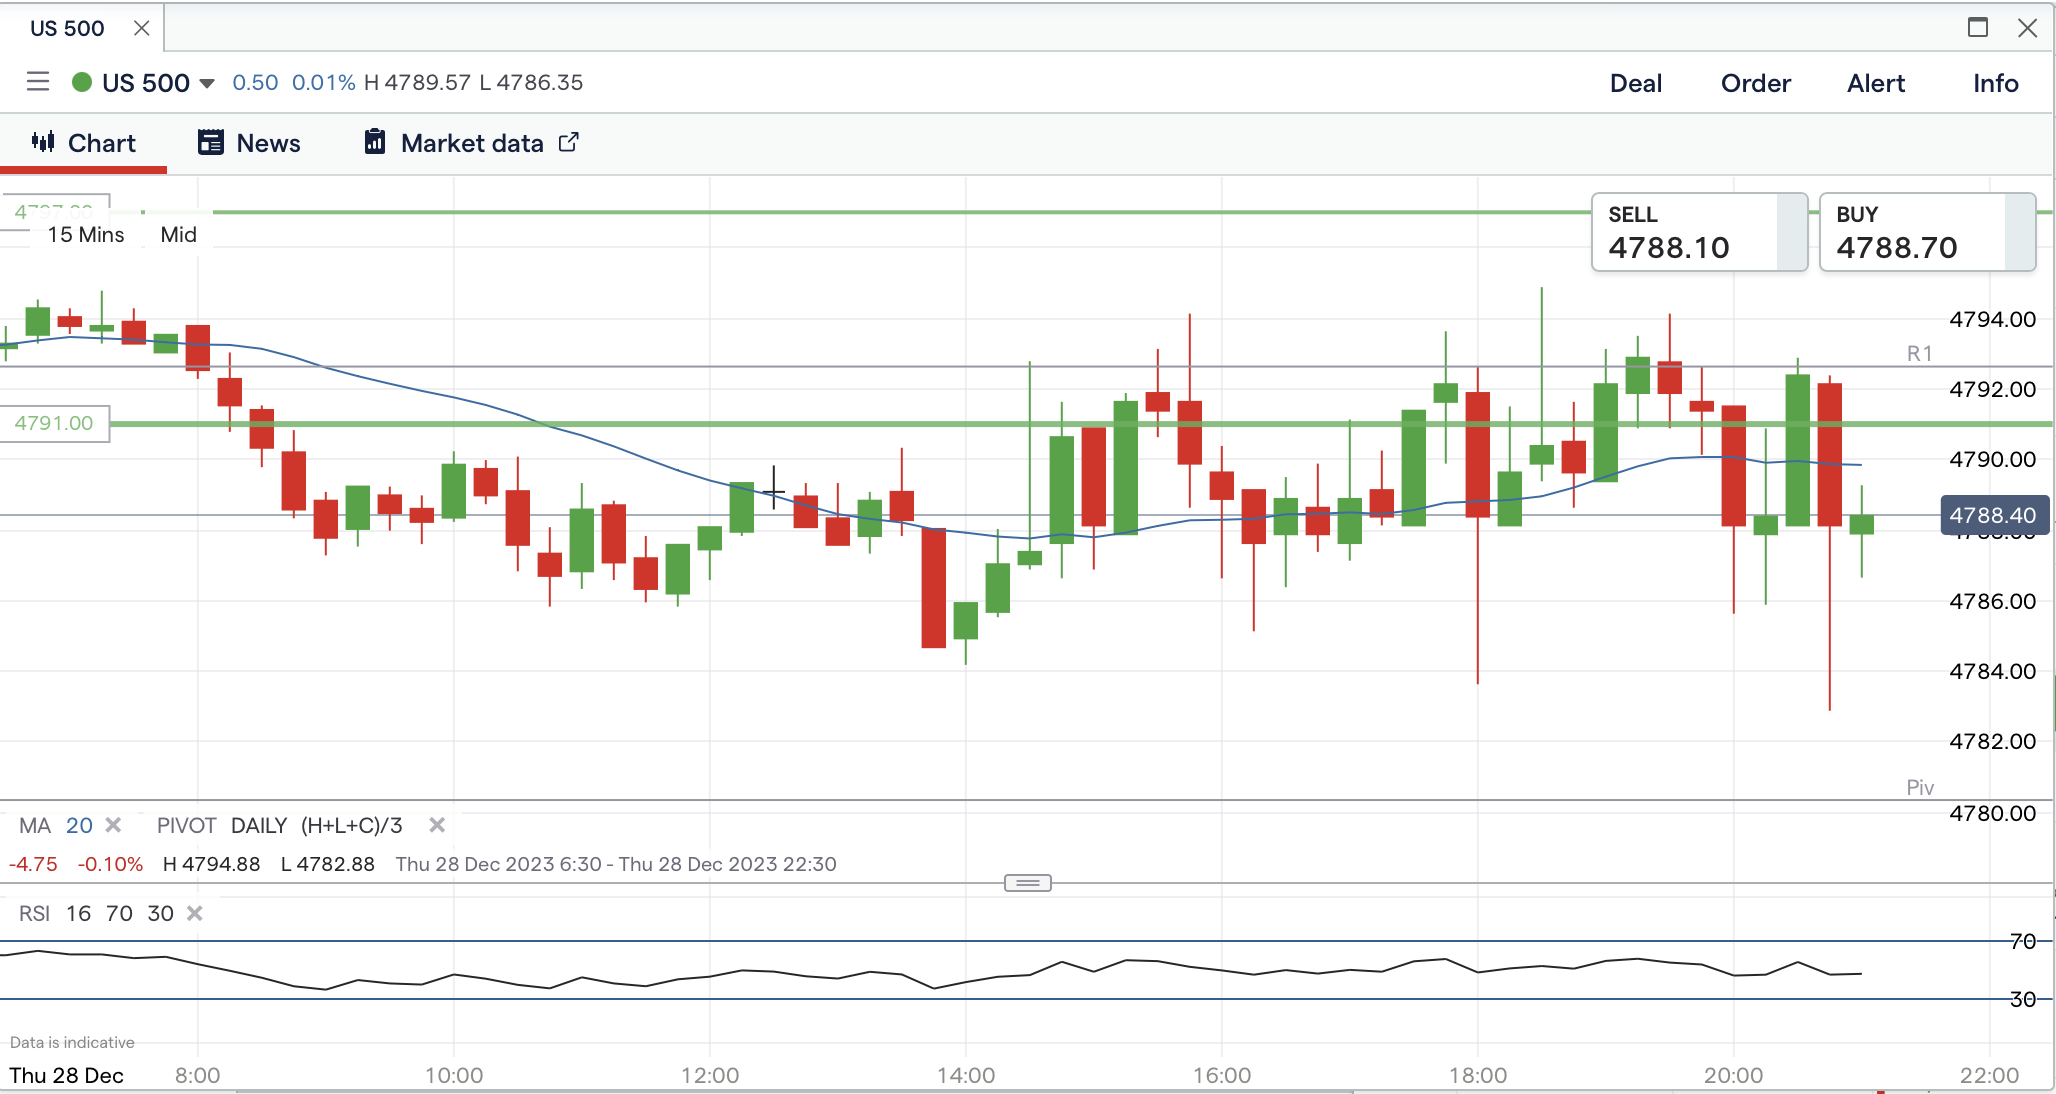The height and width of the screenshot is (1094, 2056).
Task: Open PIVOT DAILY indicator settings
Action: coord(279,826)
